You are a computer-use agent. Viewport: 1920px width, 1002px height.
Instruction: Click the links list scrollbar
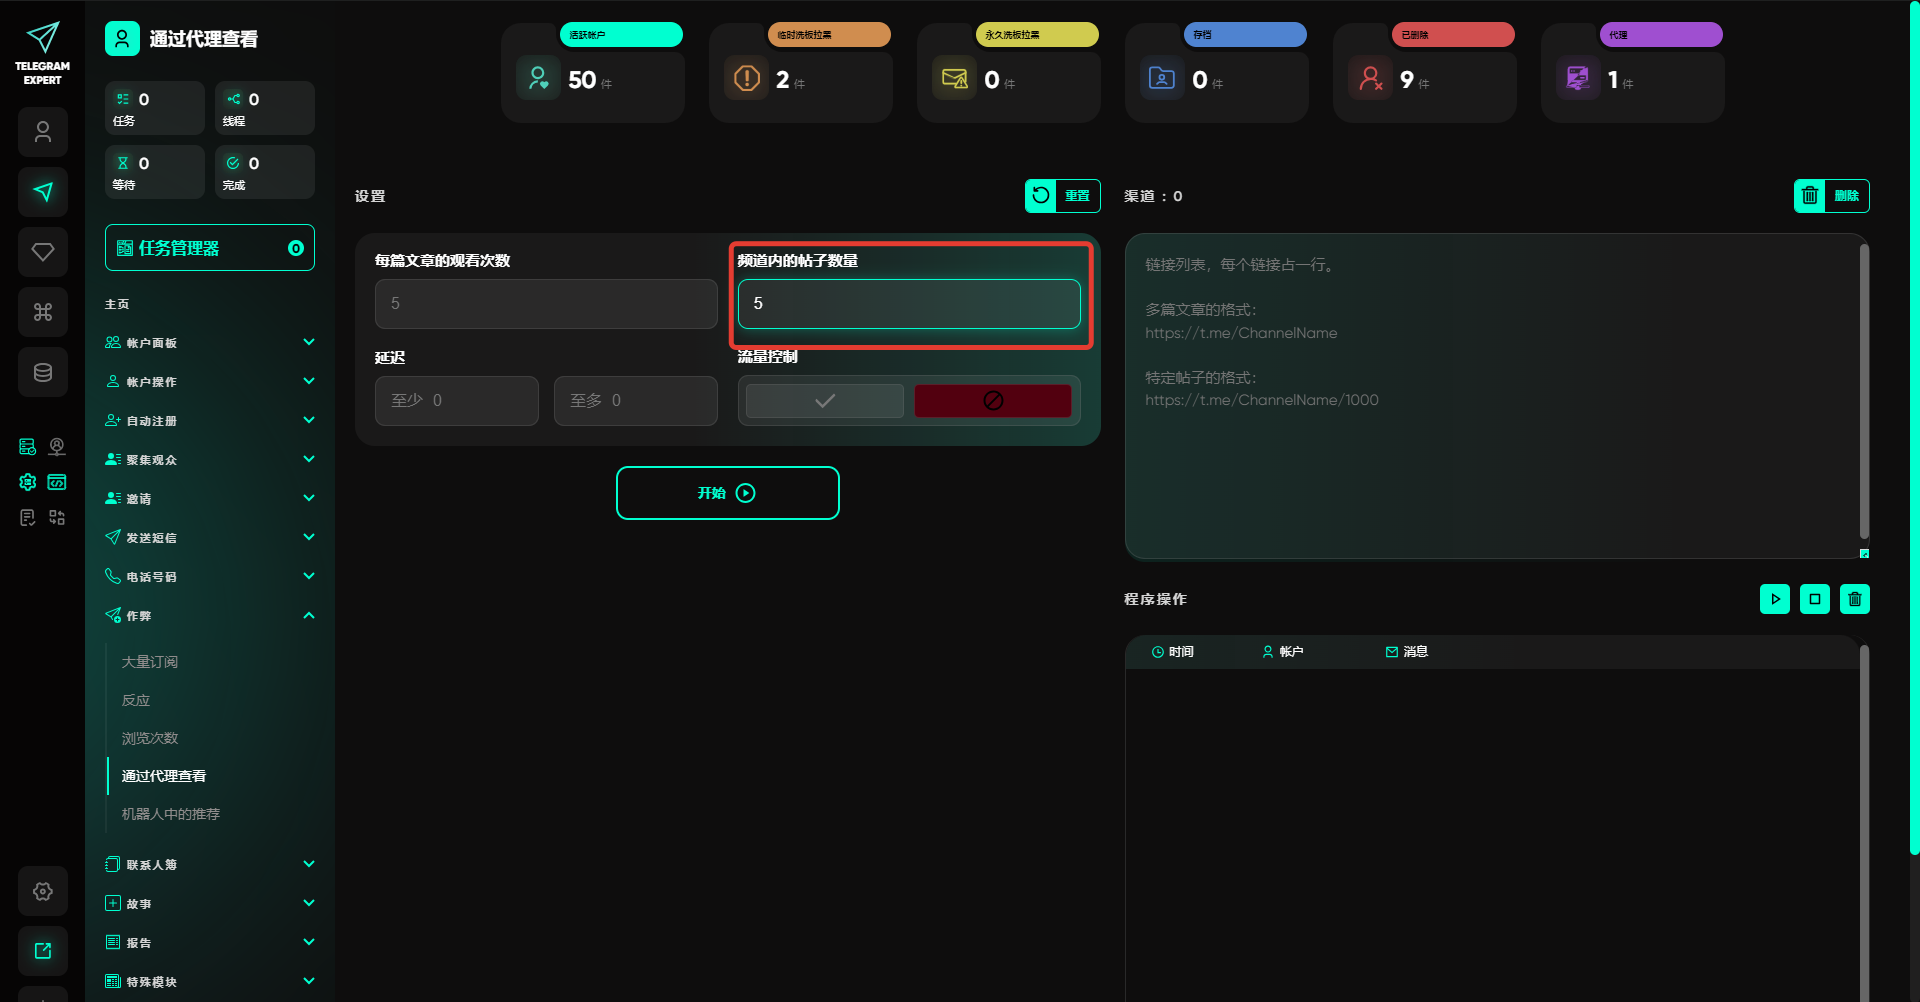pyautogui.click(x=1863, y=392)
